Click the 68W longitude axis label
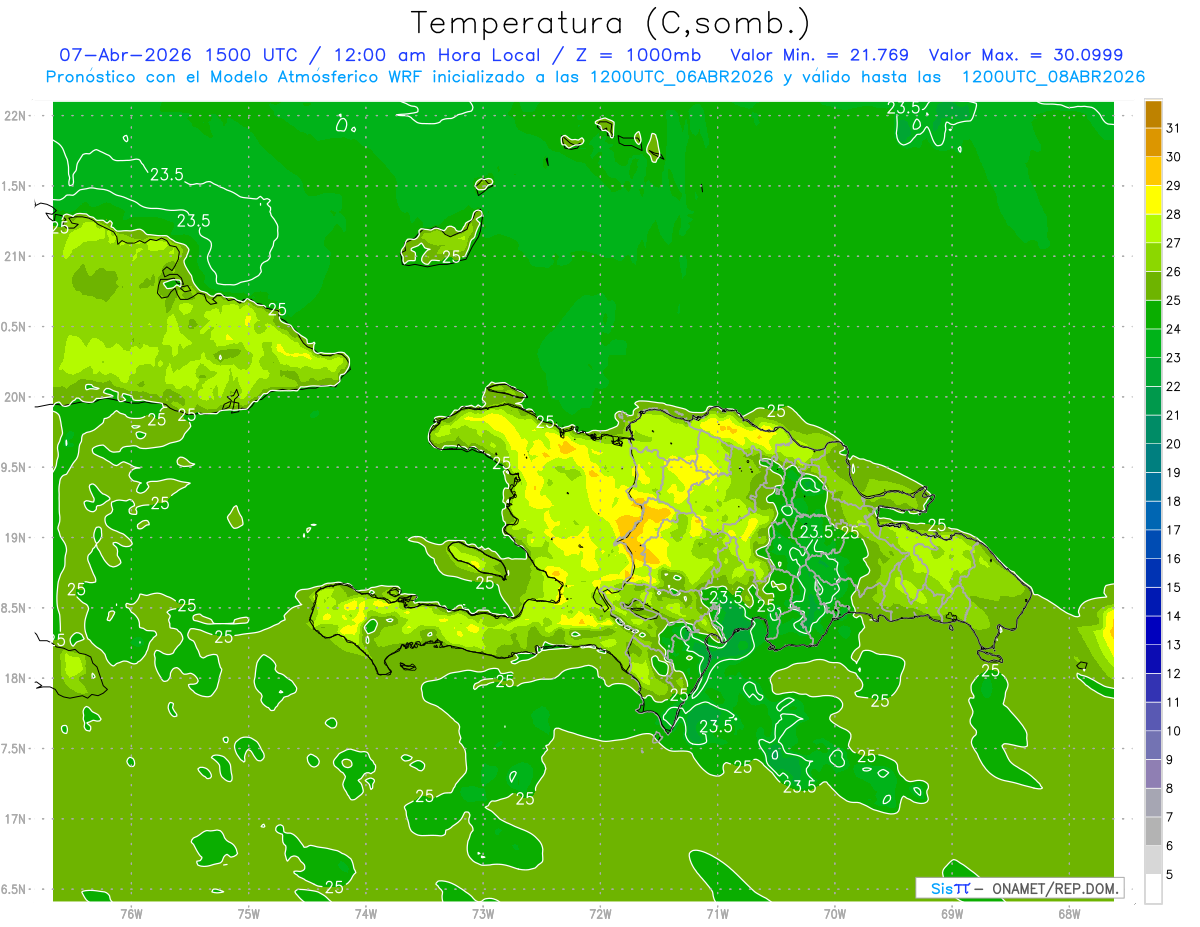Screen dimensions: 1200x927 click(1069, 913)
